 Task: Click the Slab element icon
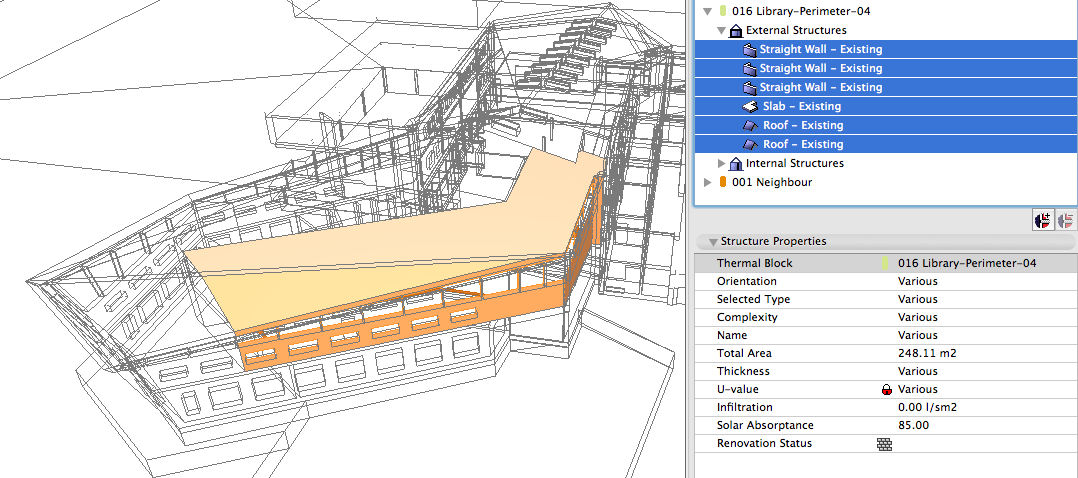(x=750, y=106)
